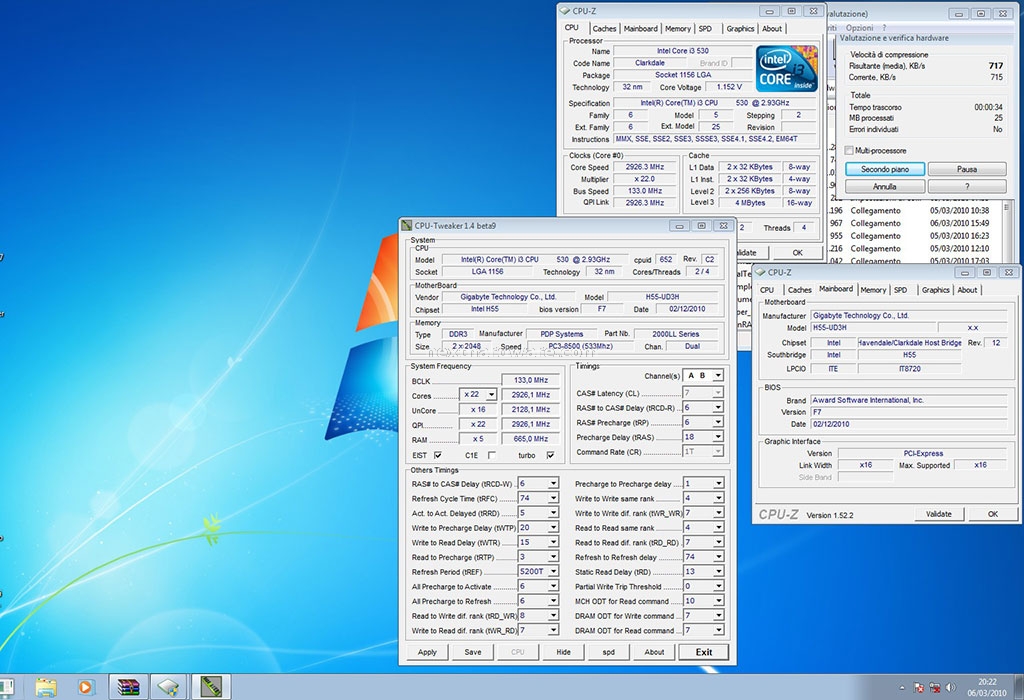Open the MCH ODT for Read command dropdown
The width and height of the screenshot is (1024, 700).
(x=718, y=601)
